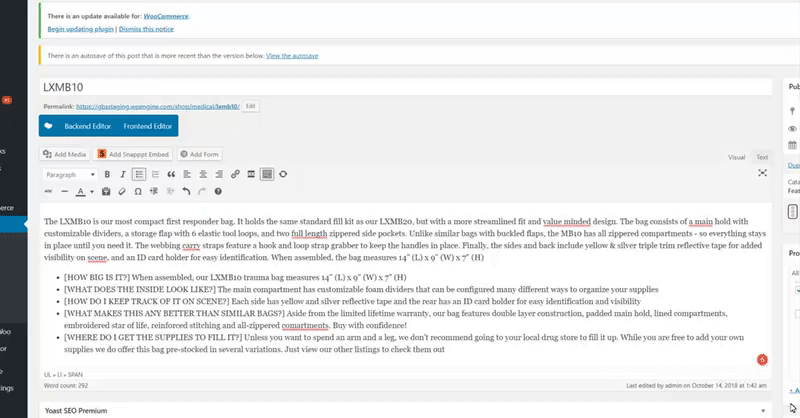Click 'Last edited by admin' status text
800x418 pixels.
coord(696,386)
